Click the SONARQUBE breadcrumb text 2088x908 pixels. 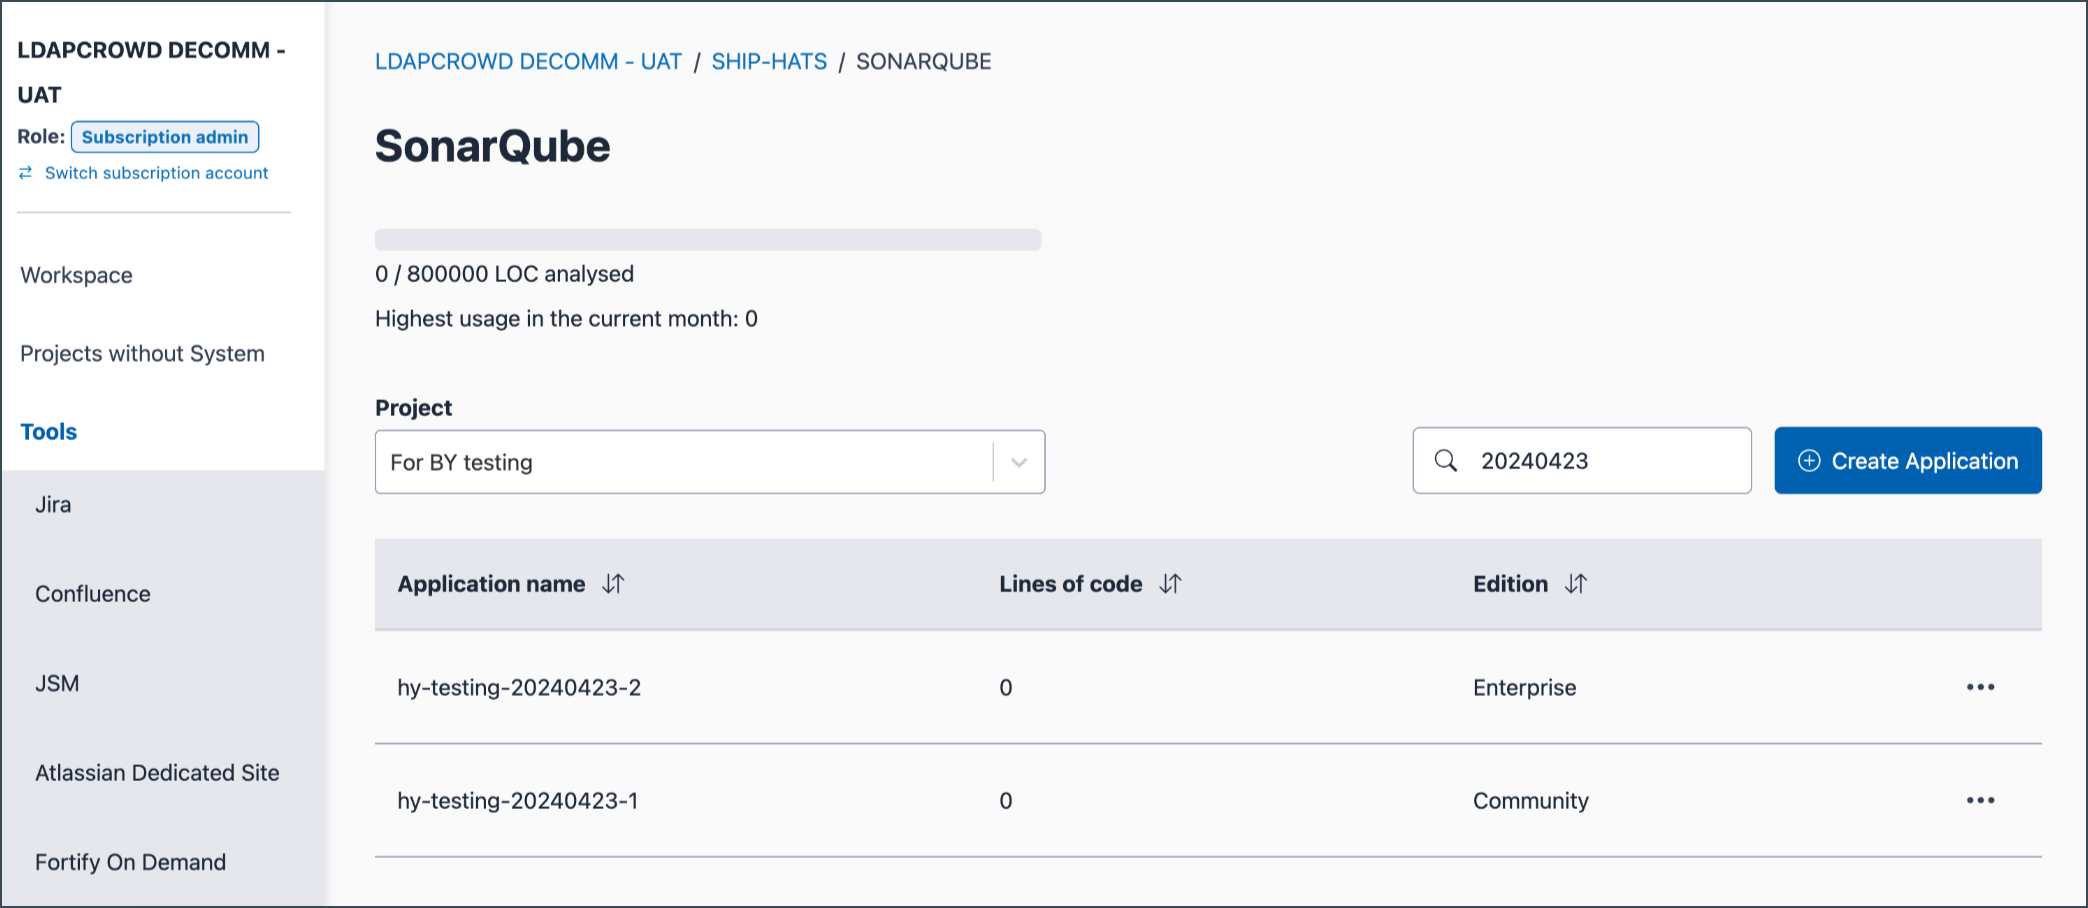click(x=923, y=62)
